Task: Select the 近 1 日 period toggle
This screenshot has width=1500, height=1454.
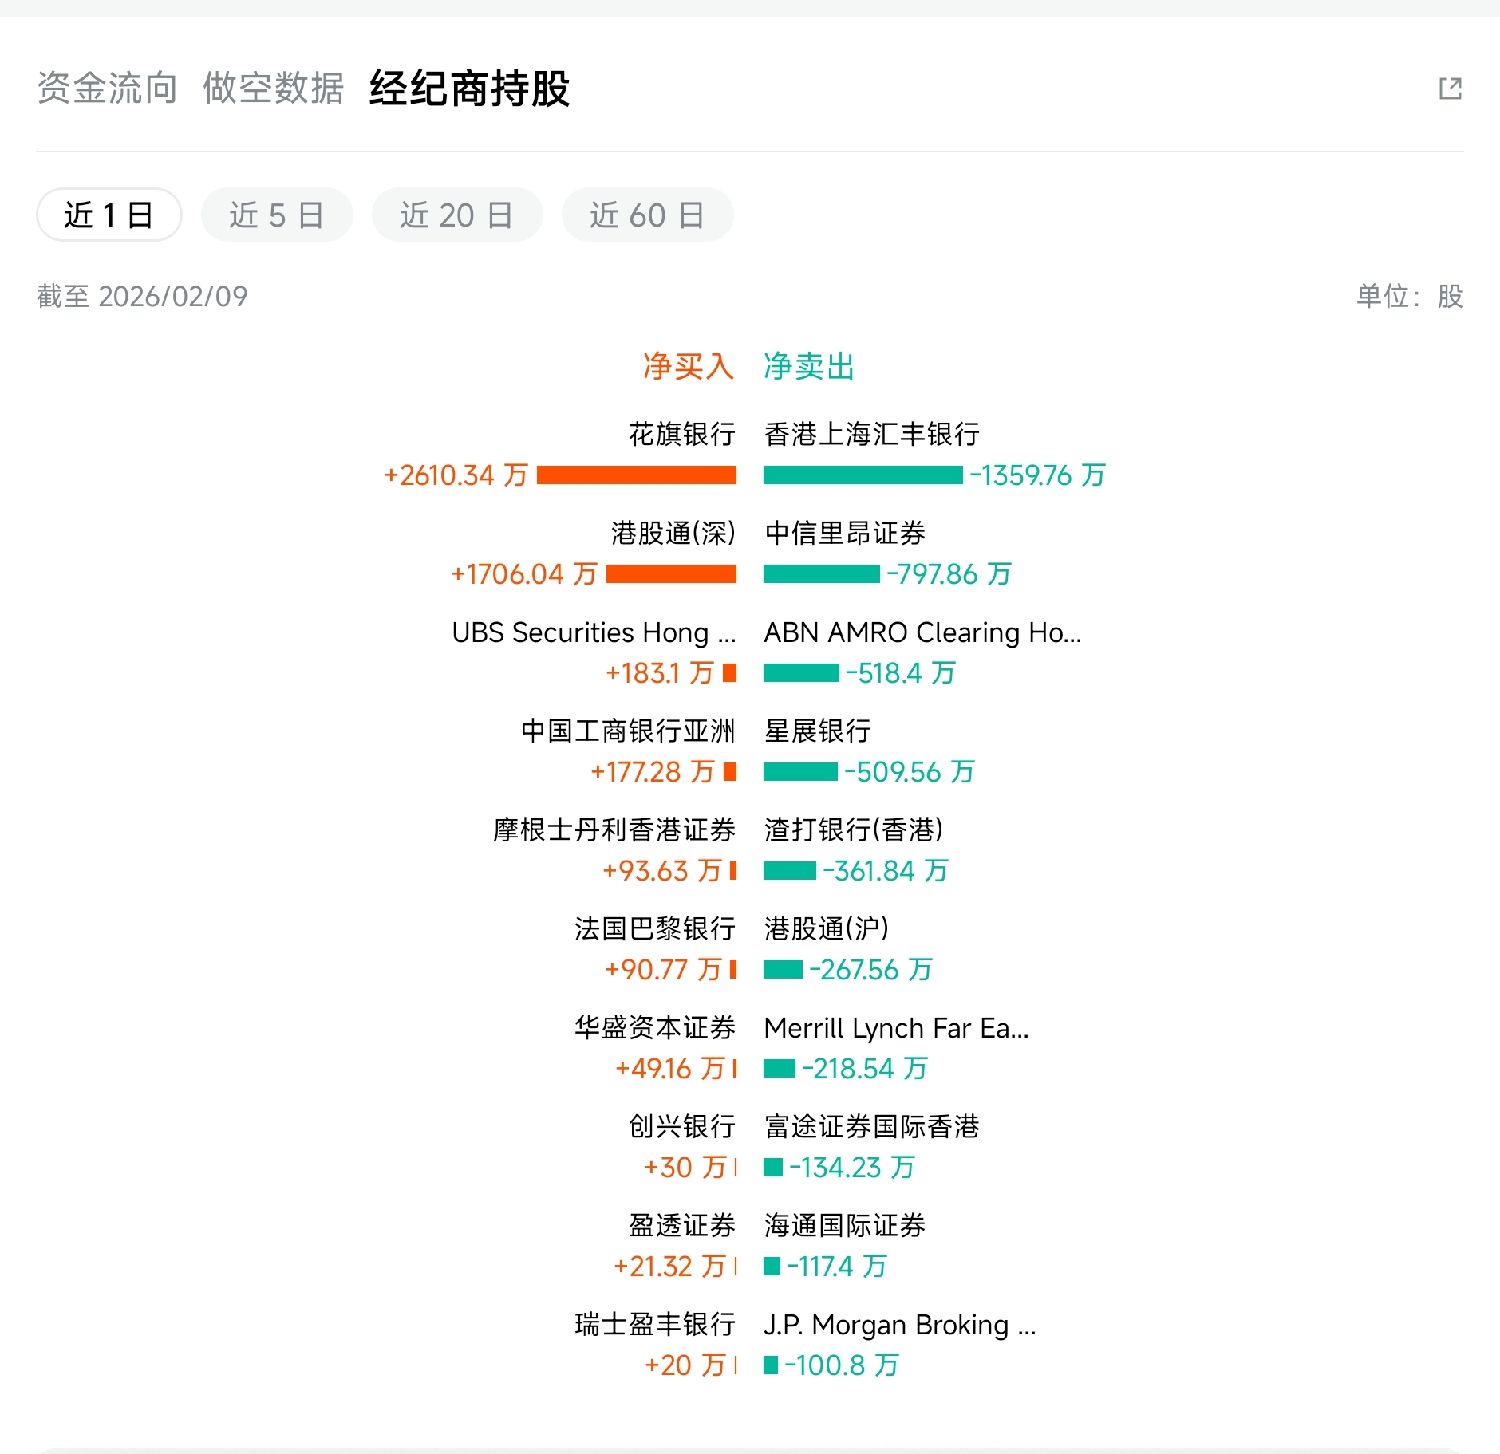Action: [x=109, y=215]
